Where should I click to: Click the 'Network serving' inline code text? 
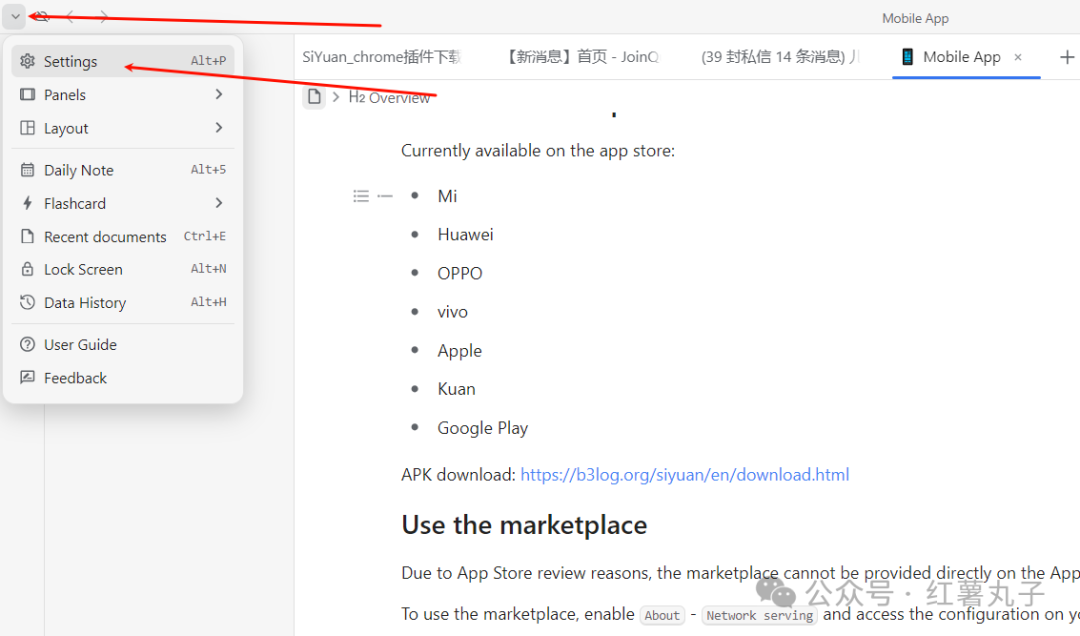coord(760,615)
